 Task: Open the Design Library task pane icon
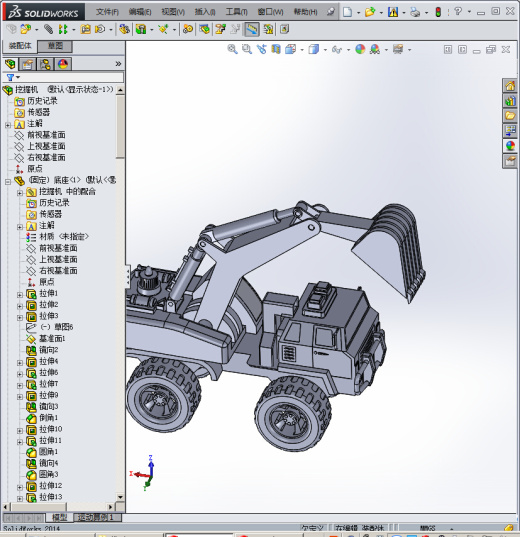click(510, 100)
